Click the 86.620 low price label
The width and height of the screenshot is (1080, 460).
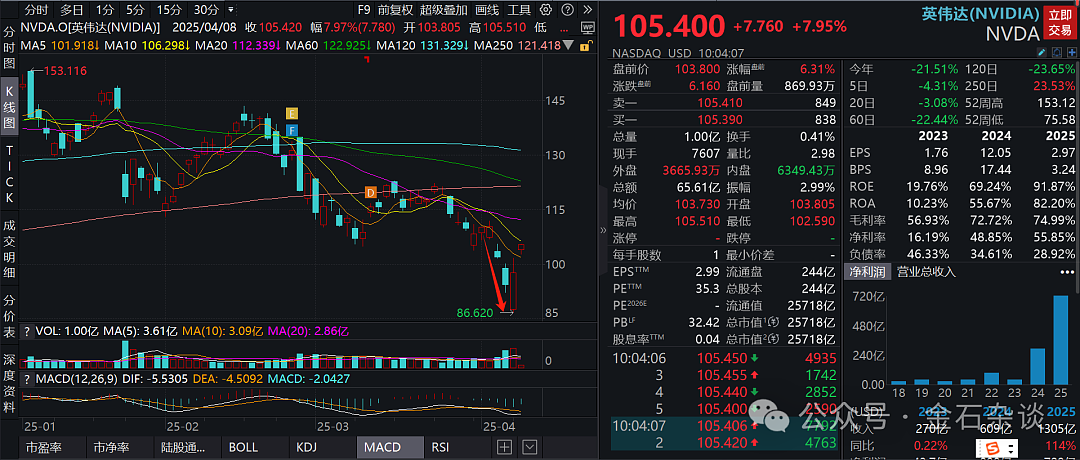point(475,313)
